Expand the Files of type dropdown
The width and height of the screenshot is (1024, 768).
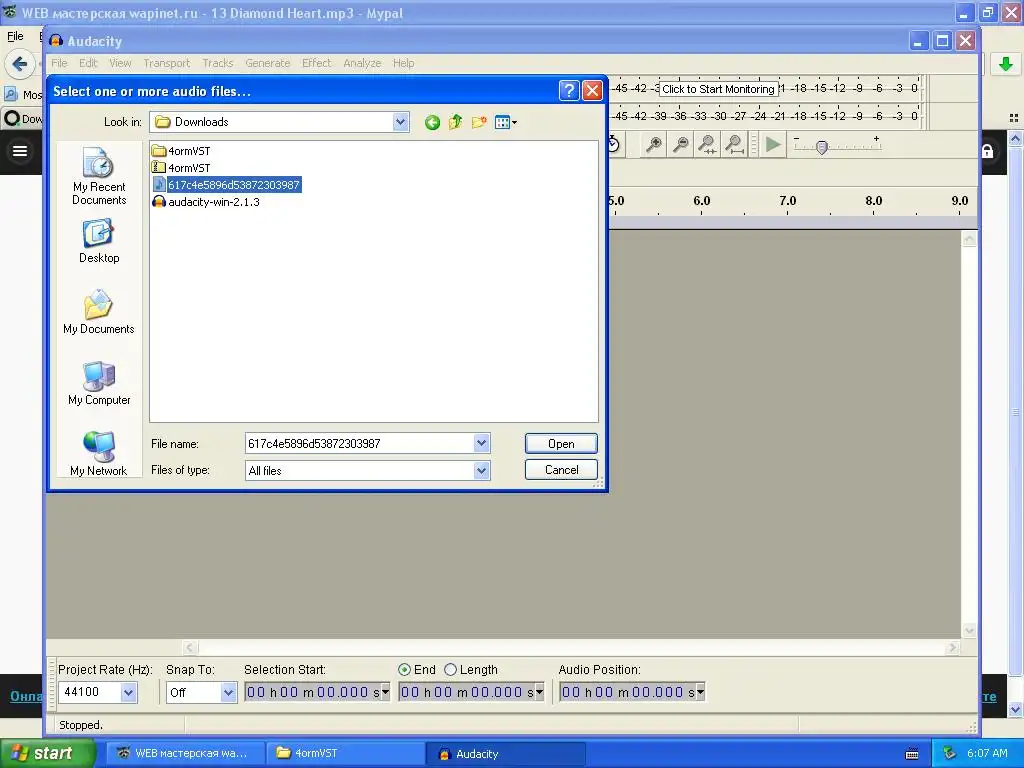(x=481, y=470)
